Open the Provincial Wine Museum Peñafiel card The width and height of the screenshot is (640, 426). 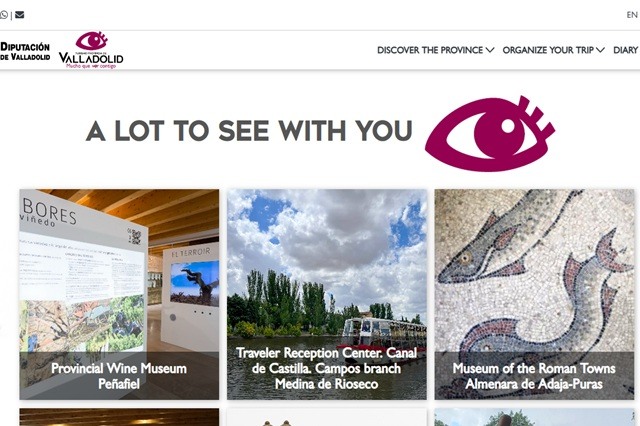click(119, 294)
